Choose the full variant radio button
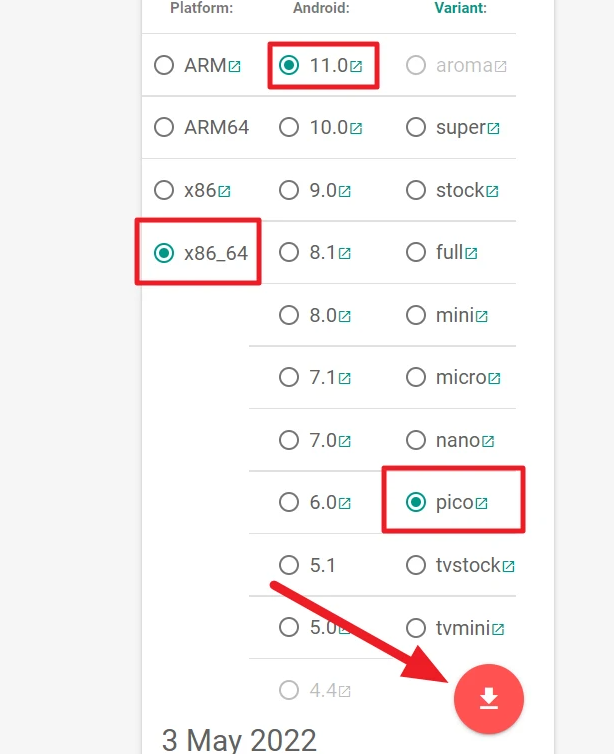Viewport: 614px width, 754px height. tap(416, 252)
